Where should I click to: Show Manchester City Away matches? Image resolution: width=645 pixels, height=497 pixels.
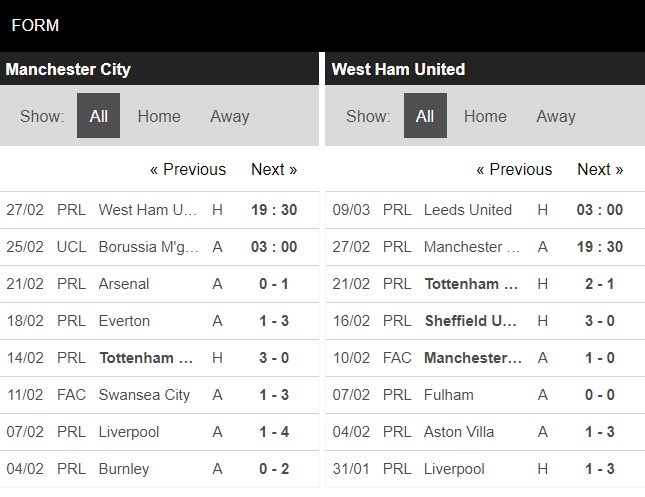[x=229, y=116]
